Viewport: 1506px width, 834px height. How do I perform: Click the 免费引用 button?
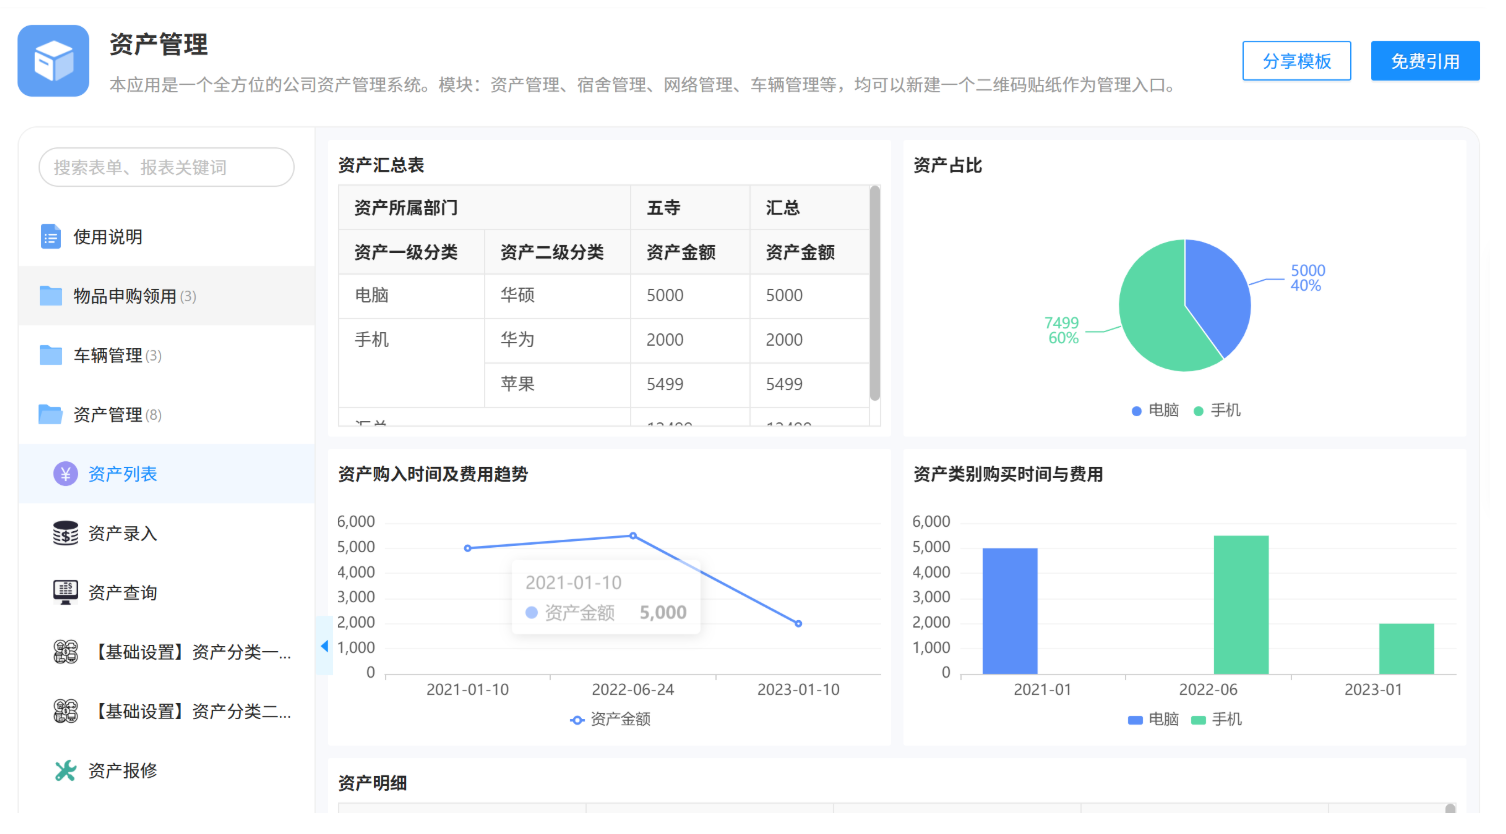[x=1424, y=61]
